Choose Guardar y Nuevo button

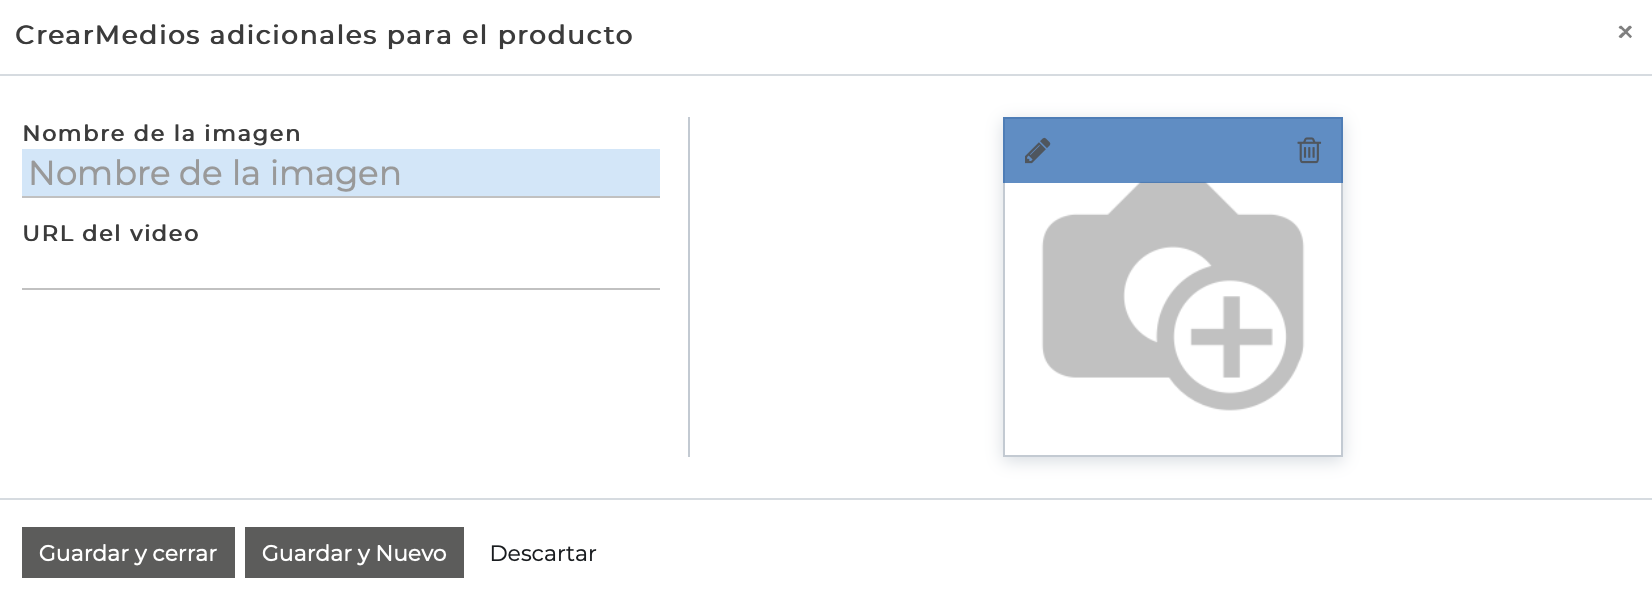[354, 553]
